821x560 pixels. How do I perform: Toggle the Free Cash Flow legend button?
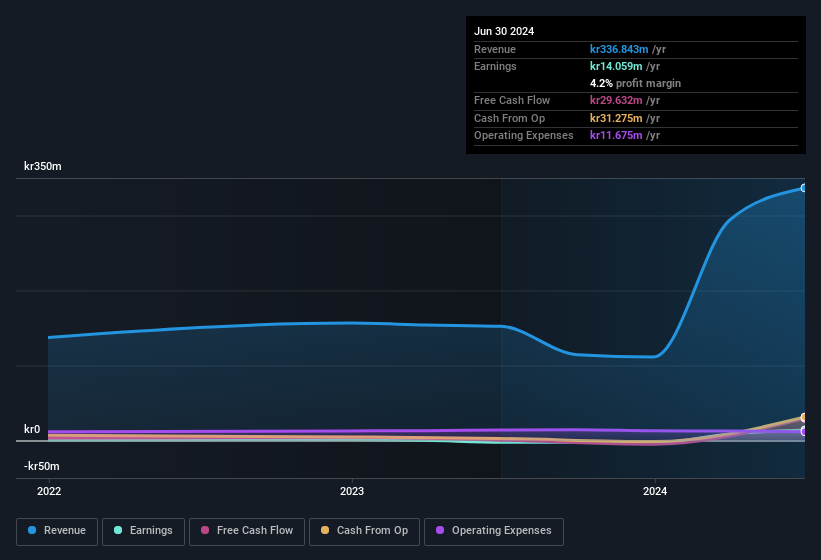click(247, 531)
